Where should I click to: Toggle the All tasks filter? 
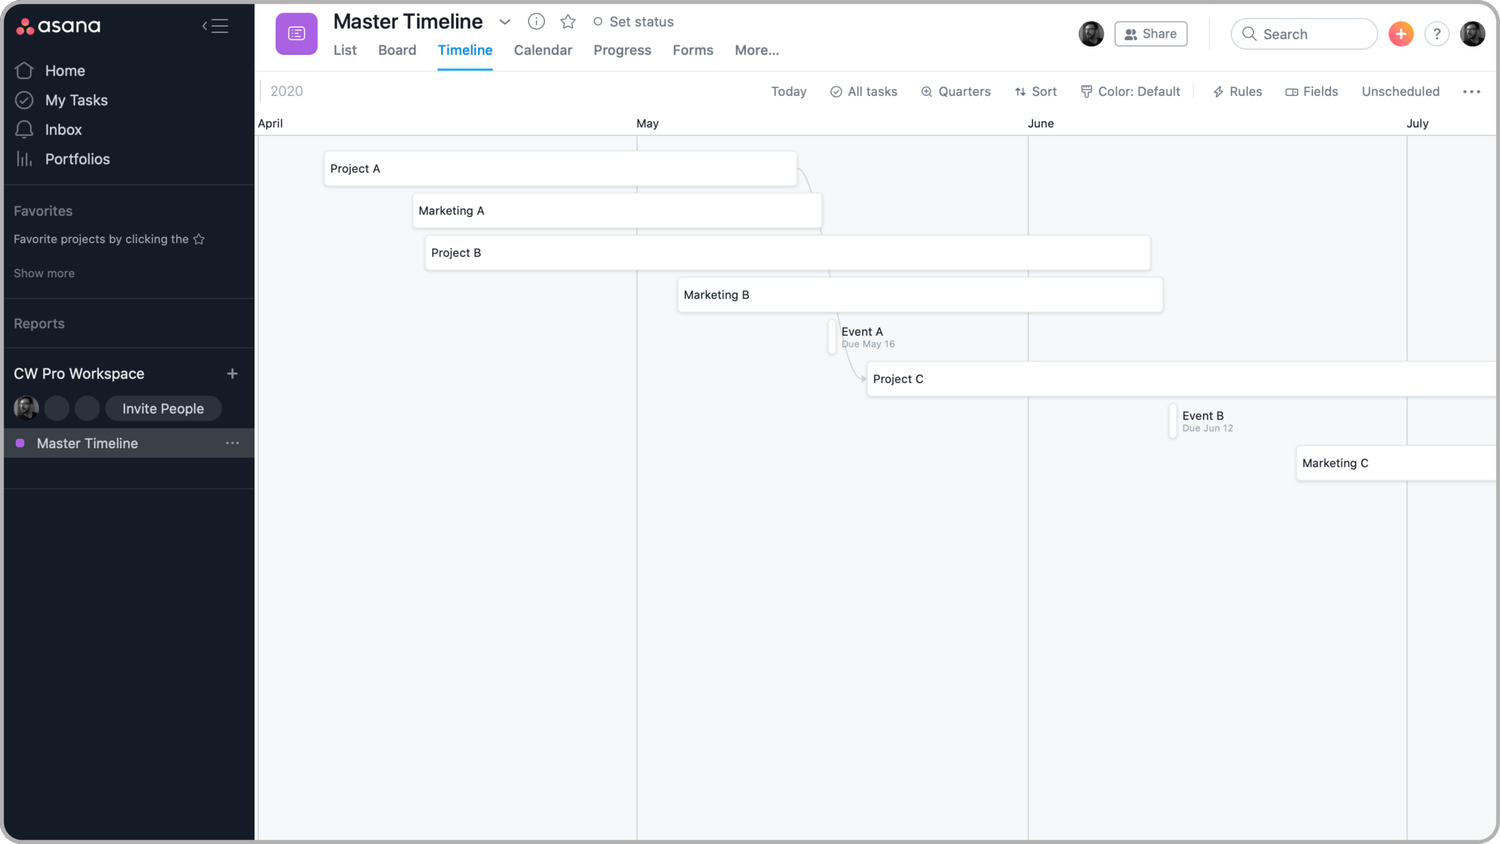(x=863, y=91)
